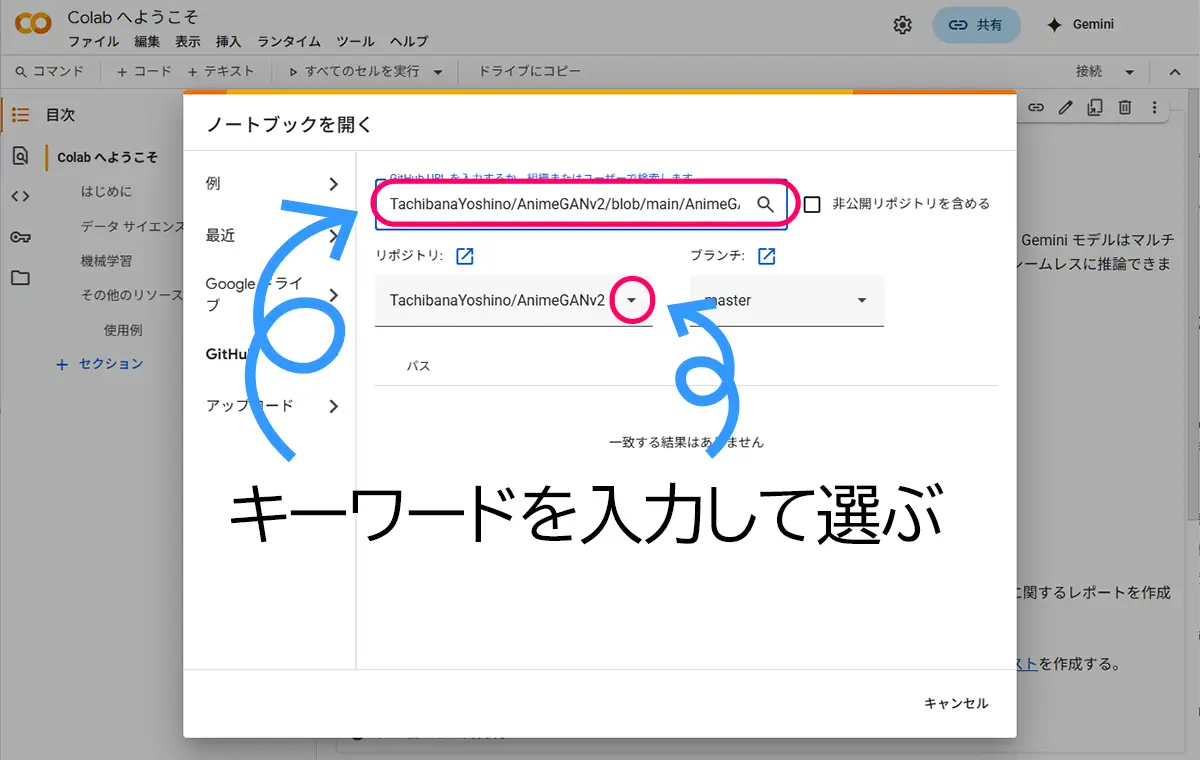Expand the repository dropdown TachibanaYoshino/AnimeGANv2

(x=631, y=300)
